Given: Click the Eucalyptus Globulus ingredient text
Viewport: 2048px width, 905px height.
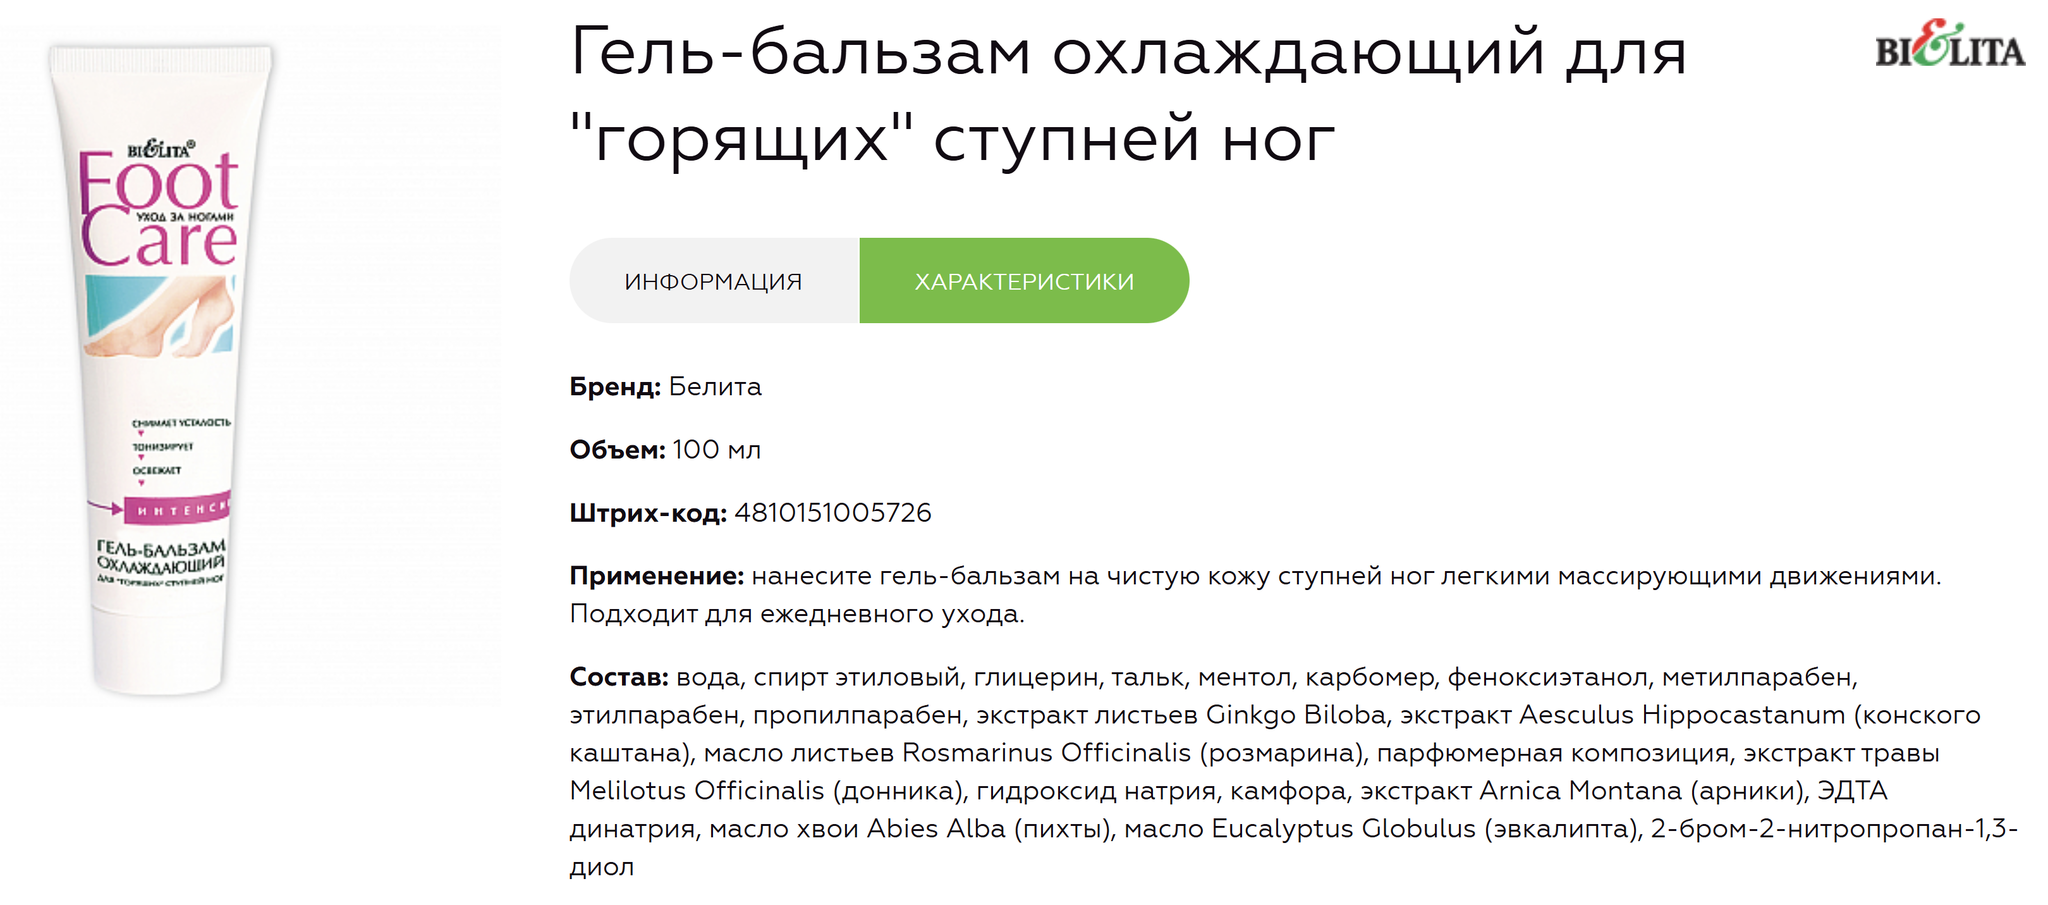Looking at the screenshot, I should (1343, 829).
